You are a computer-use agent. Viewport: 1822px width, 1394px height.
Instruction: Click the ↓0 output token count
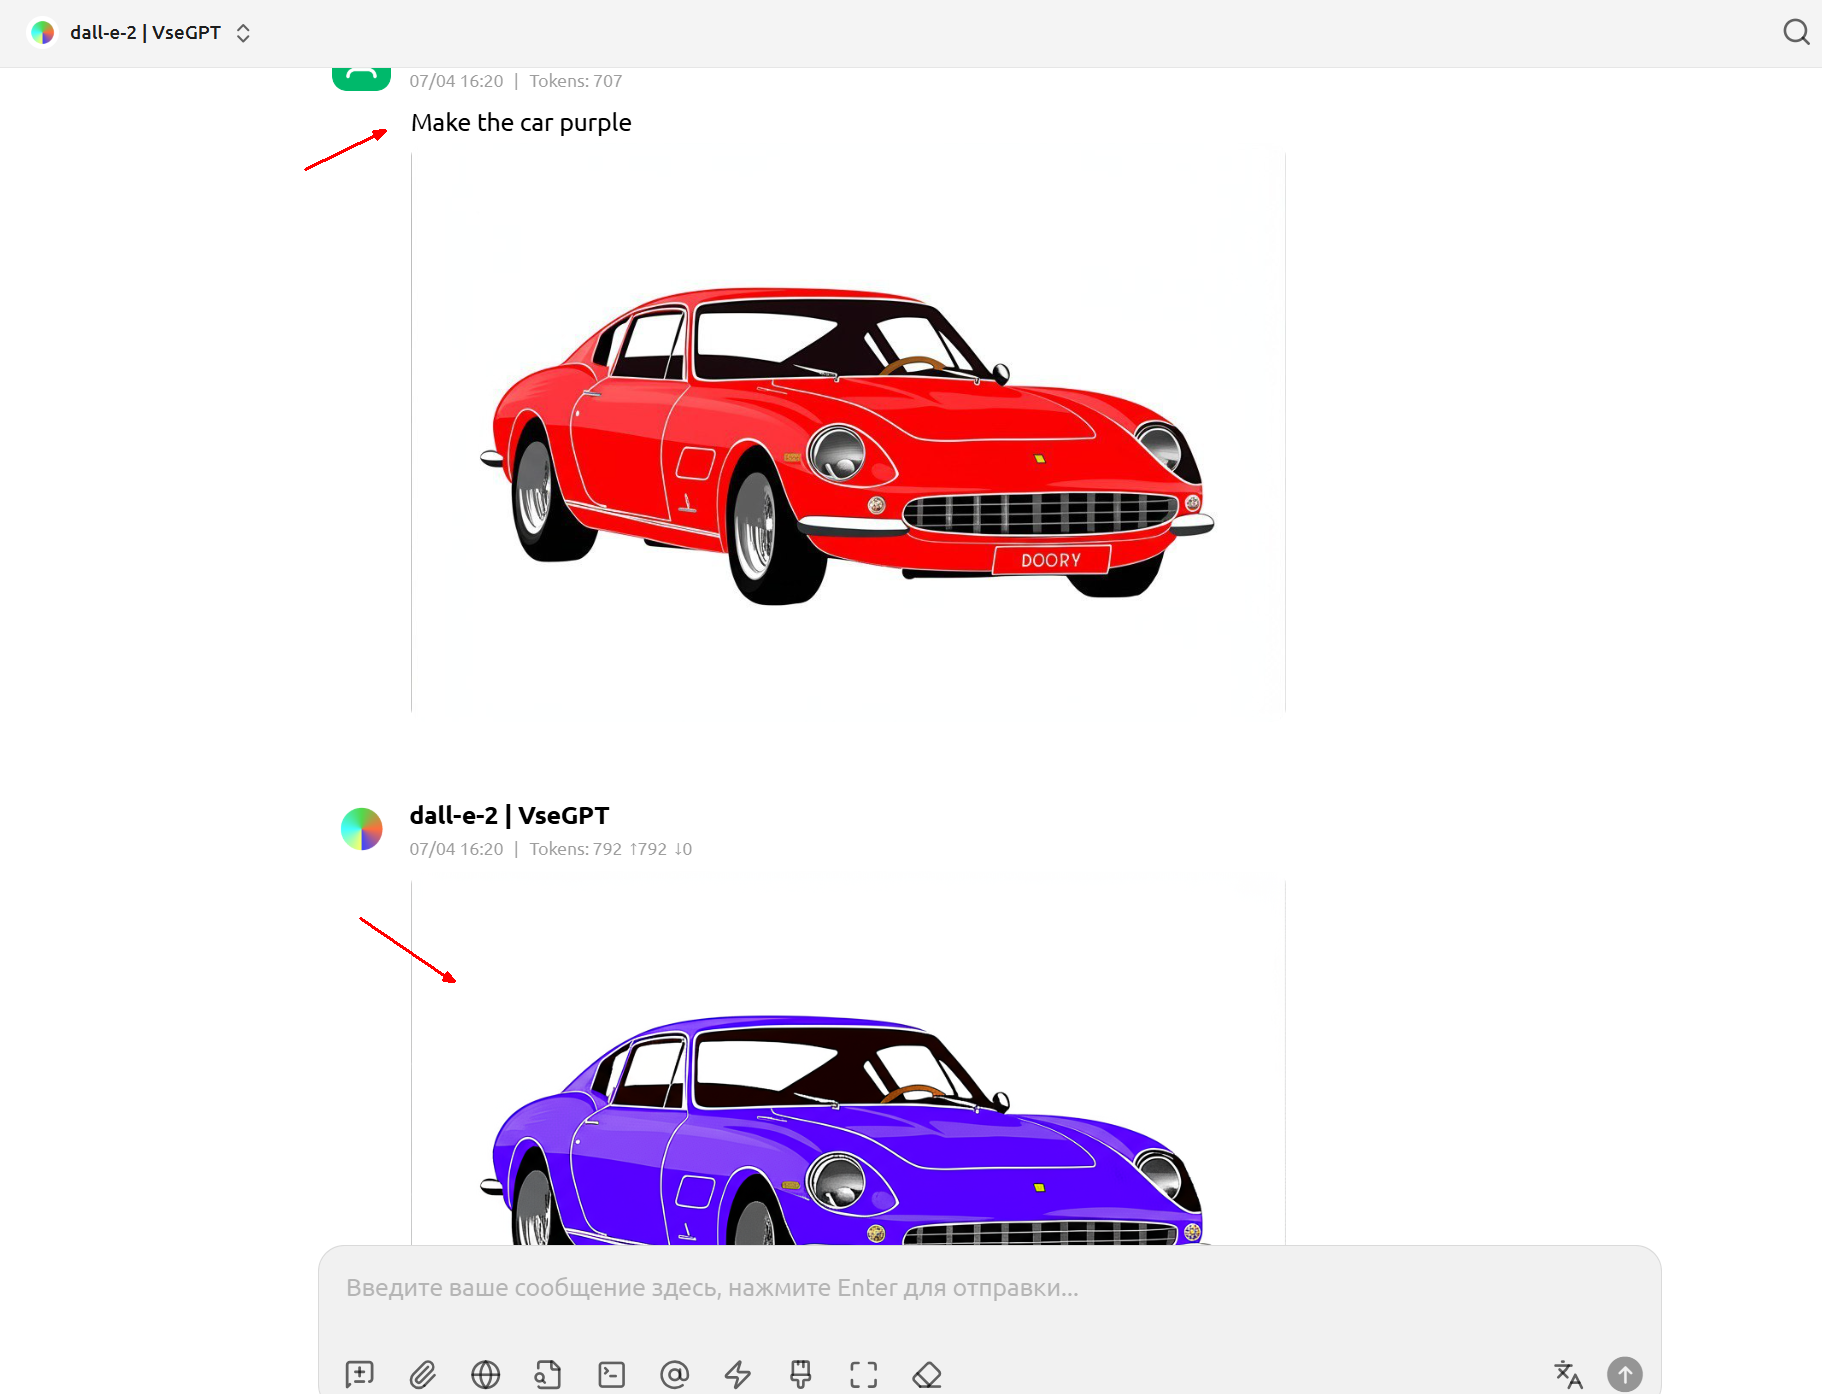683,849
